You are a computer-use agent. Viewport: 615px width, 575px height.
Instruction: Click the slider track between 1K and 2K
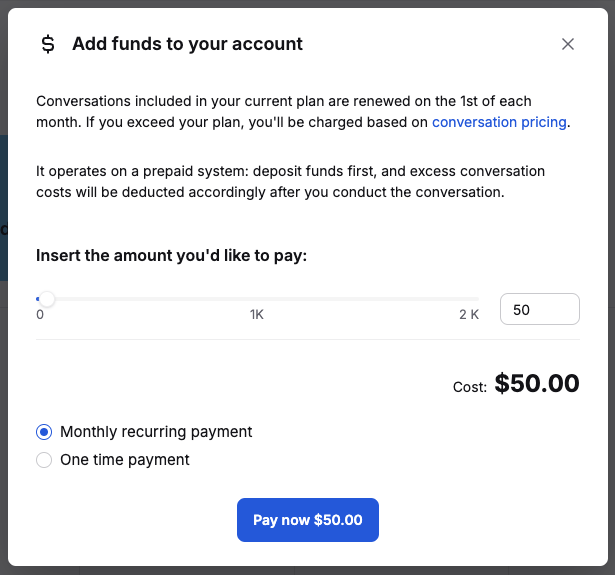pos(365,299)
